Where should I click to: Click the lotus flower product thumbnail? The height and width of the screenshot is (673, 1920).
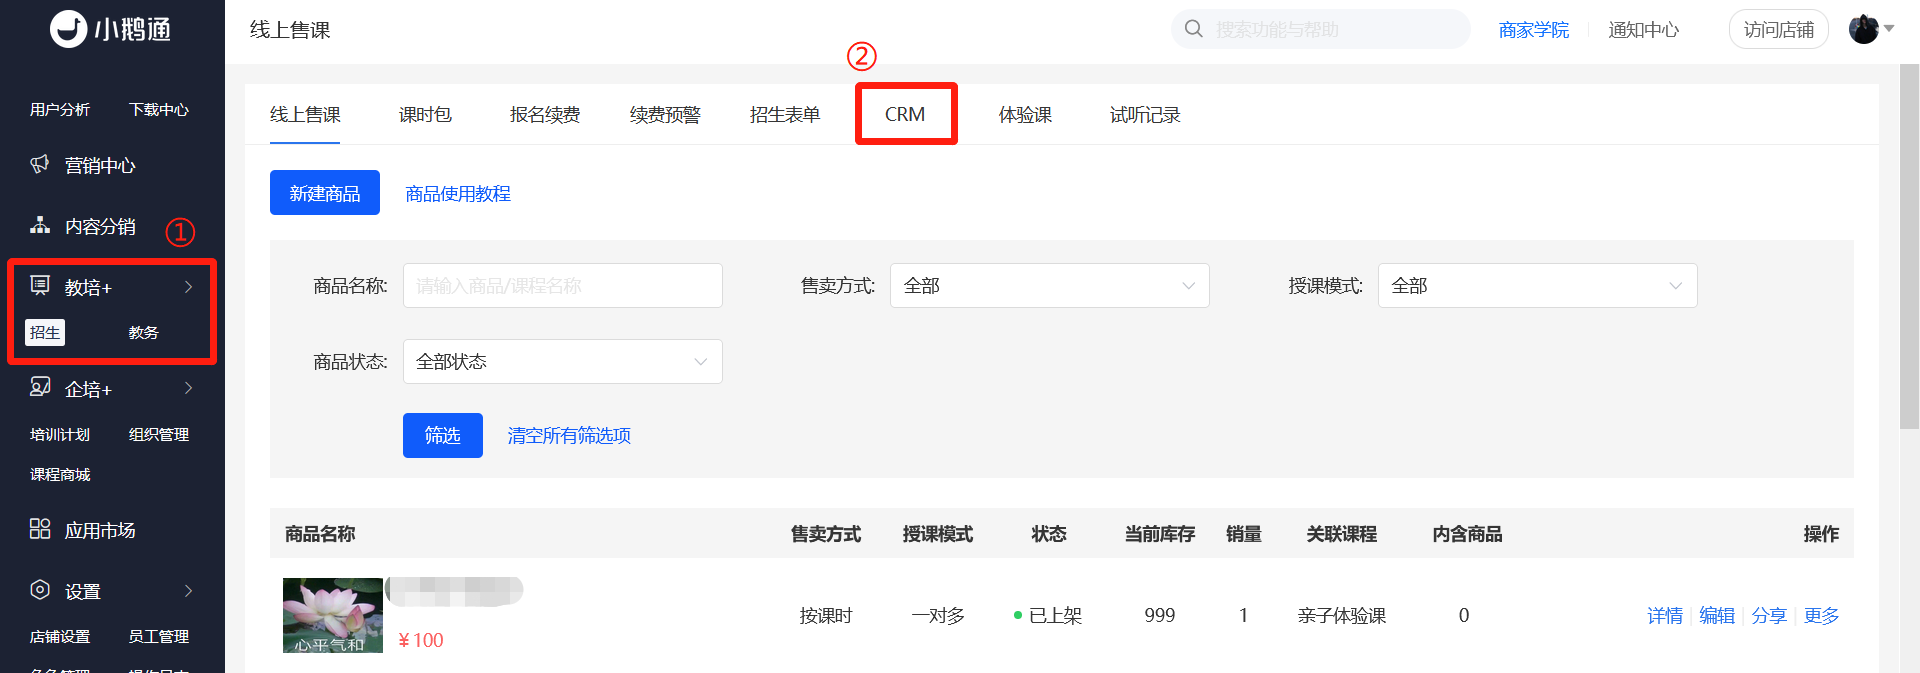pyautogui.click(x=333, y=616)
